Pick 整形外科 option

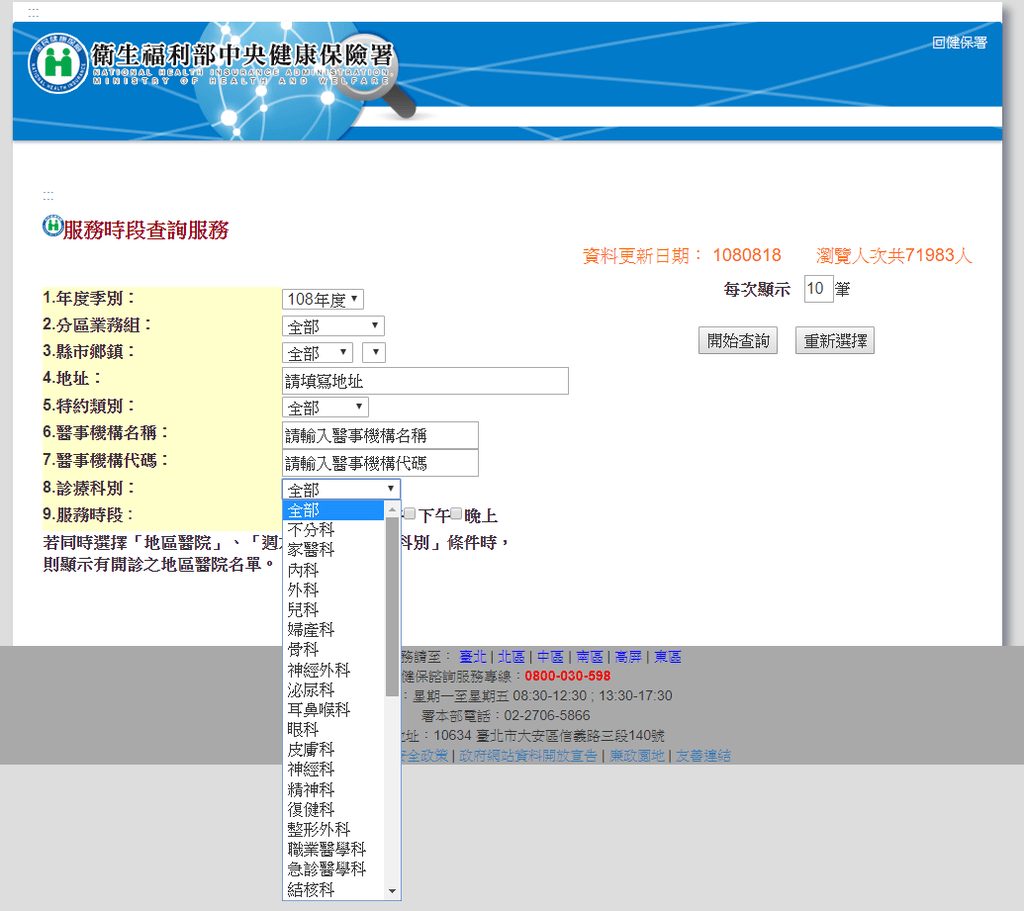(333, 829)
